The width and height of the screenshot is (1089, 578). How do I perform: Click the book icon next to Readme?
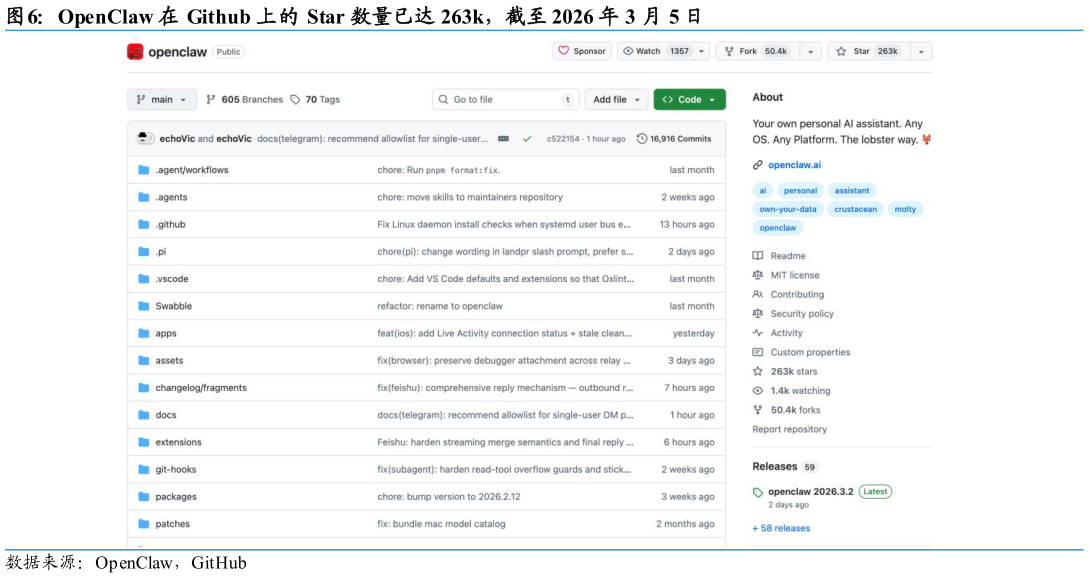click(x=759, y=255)
